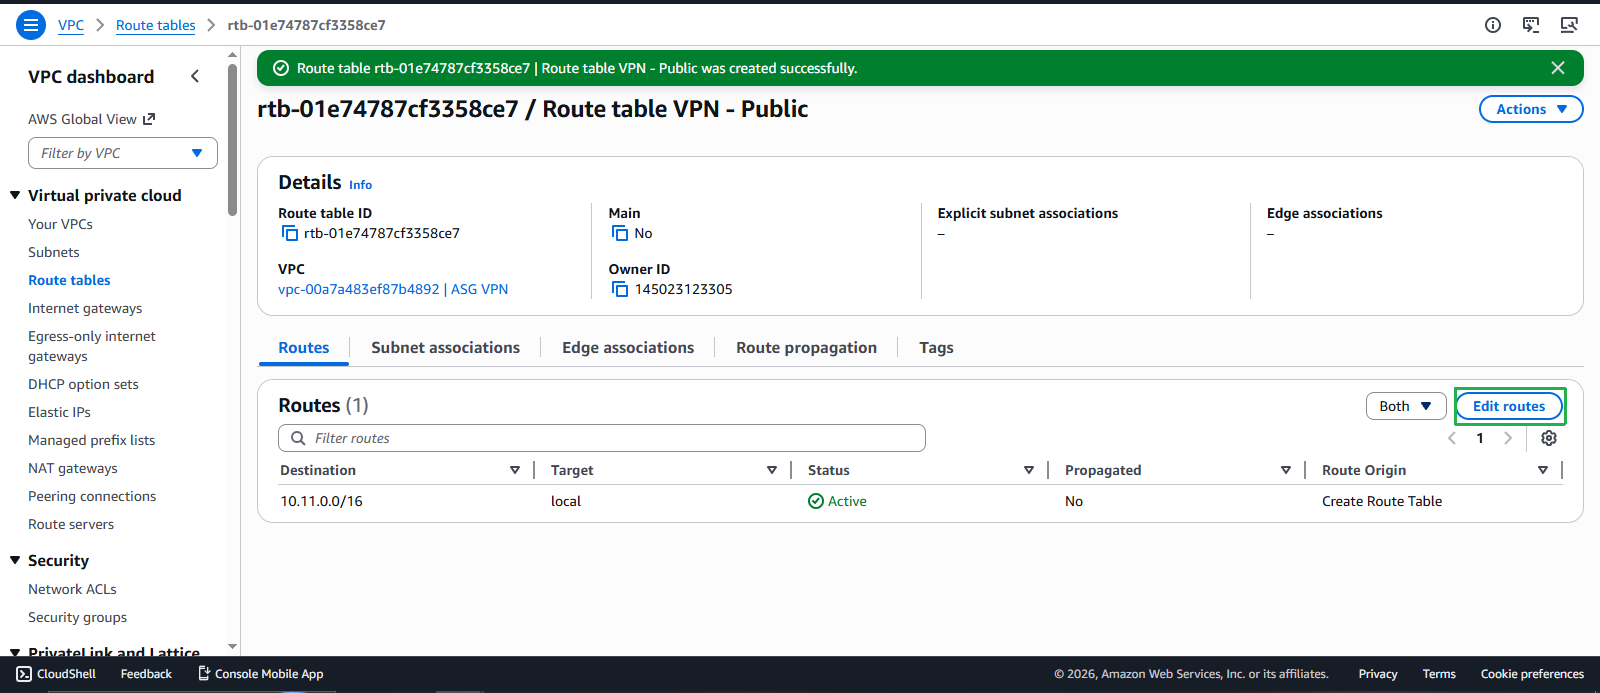This screenshot has width=1600, height=693.
Task: Open the Filter by VPC dropdown
Action: pyautogui.click(x=123, y=153)
